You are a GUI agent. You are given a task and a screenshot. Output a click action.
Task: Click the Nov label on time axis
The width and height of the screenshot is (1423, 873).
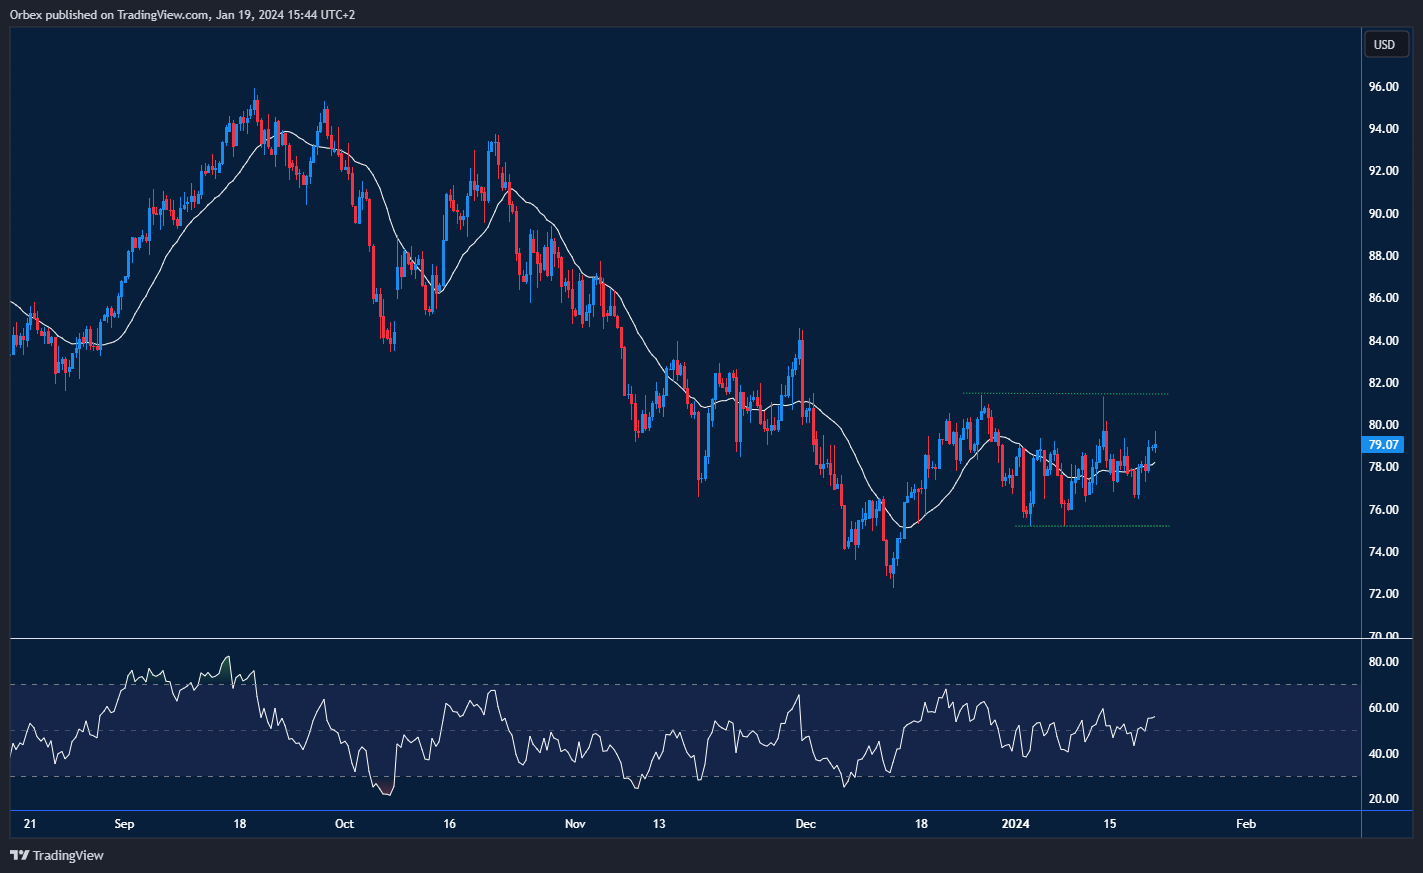[575, 824]
